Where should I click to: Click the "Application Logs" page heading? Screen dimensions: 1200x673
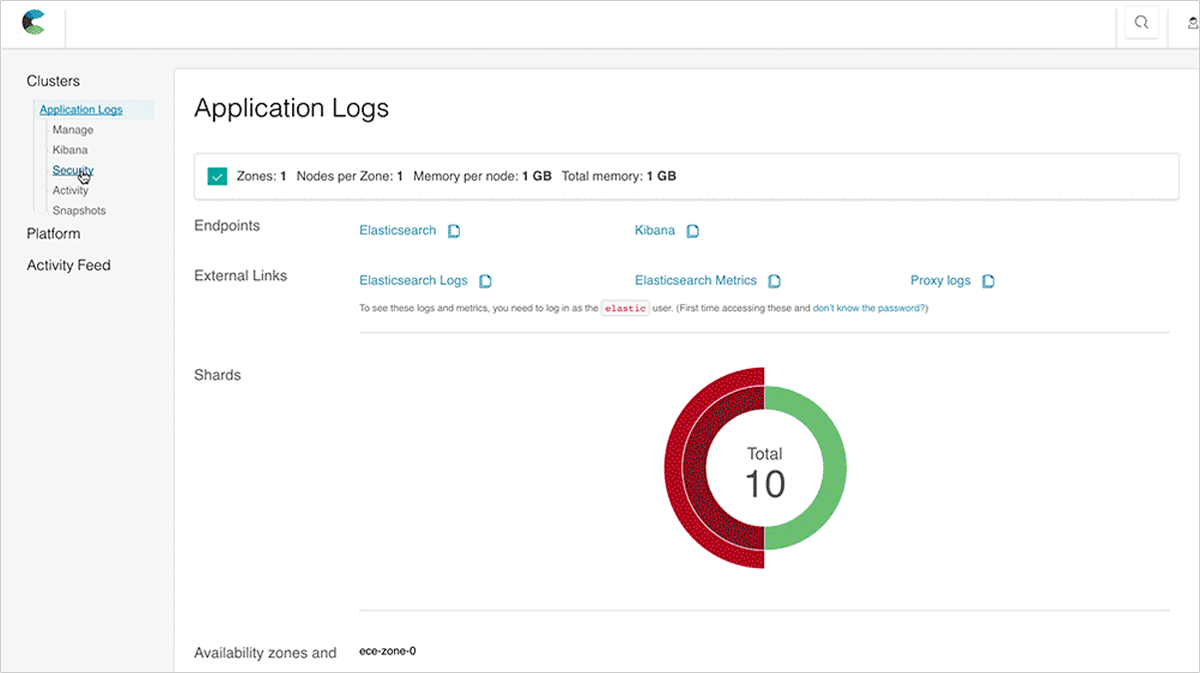291,108
